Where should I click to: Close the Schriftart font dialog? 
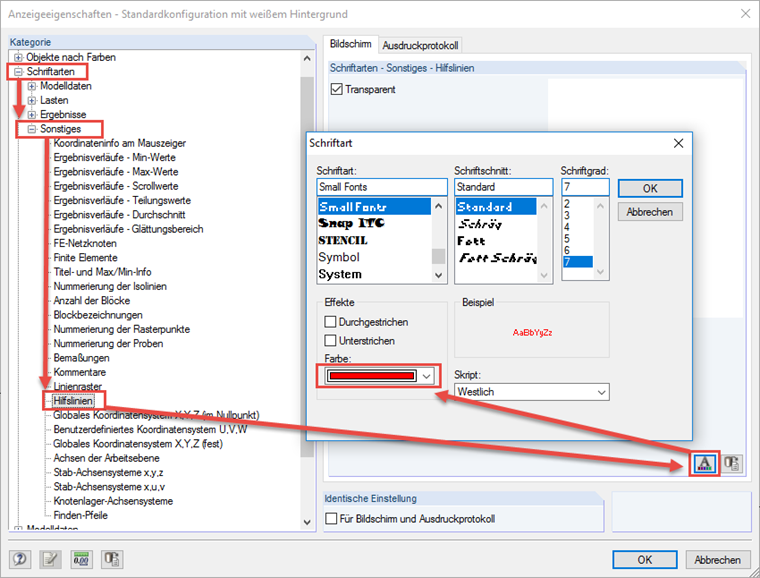point(678,143)
